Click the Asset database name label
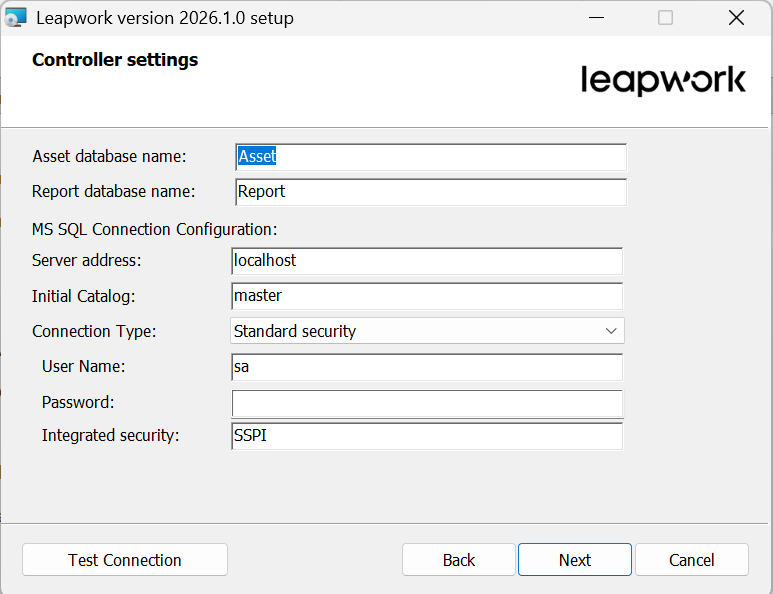This screenshot has width=773, height=594. 109,156
